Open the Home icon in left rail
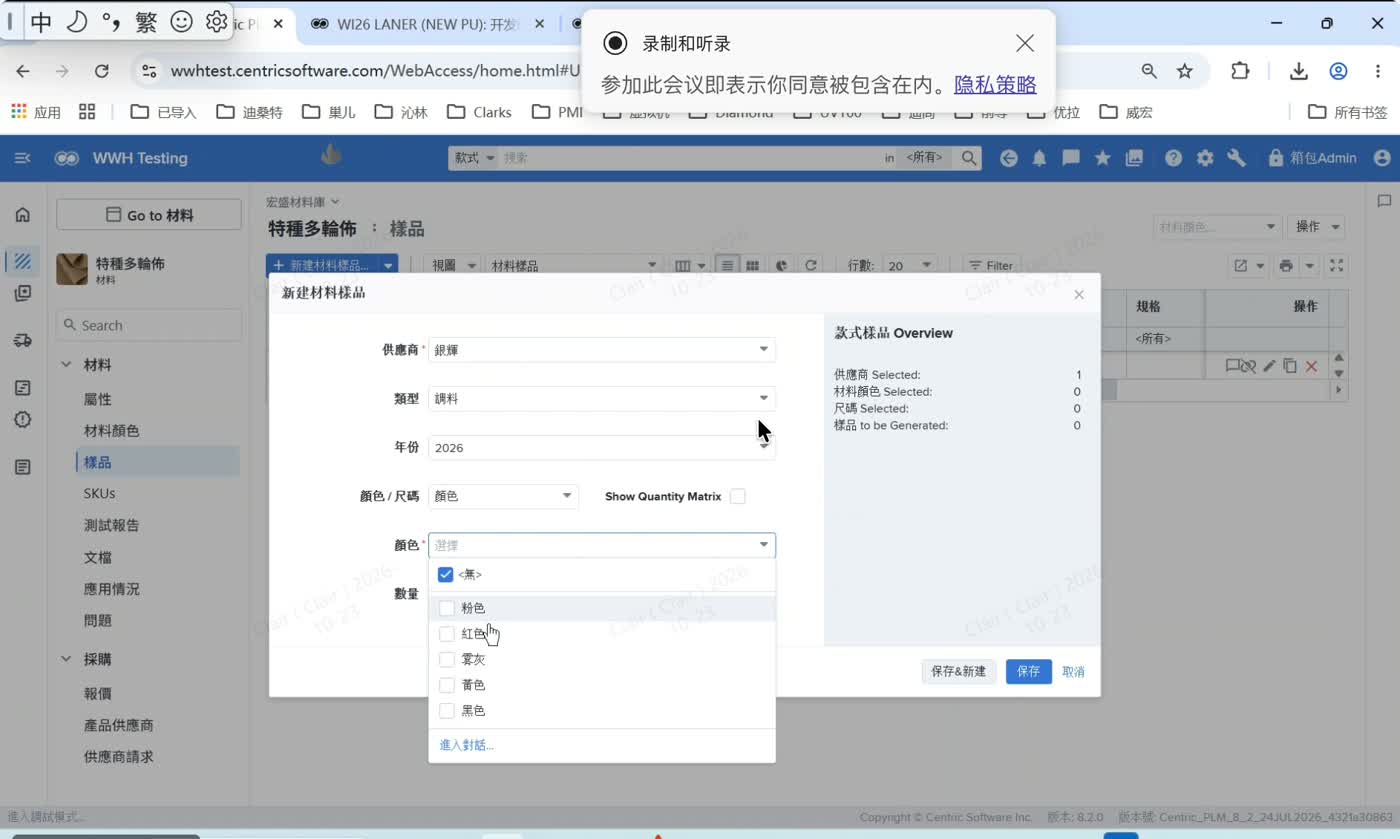 [x=22, y=215]
